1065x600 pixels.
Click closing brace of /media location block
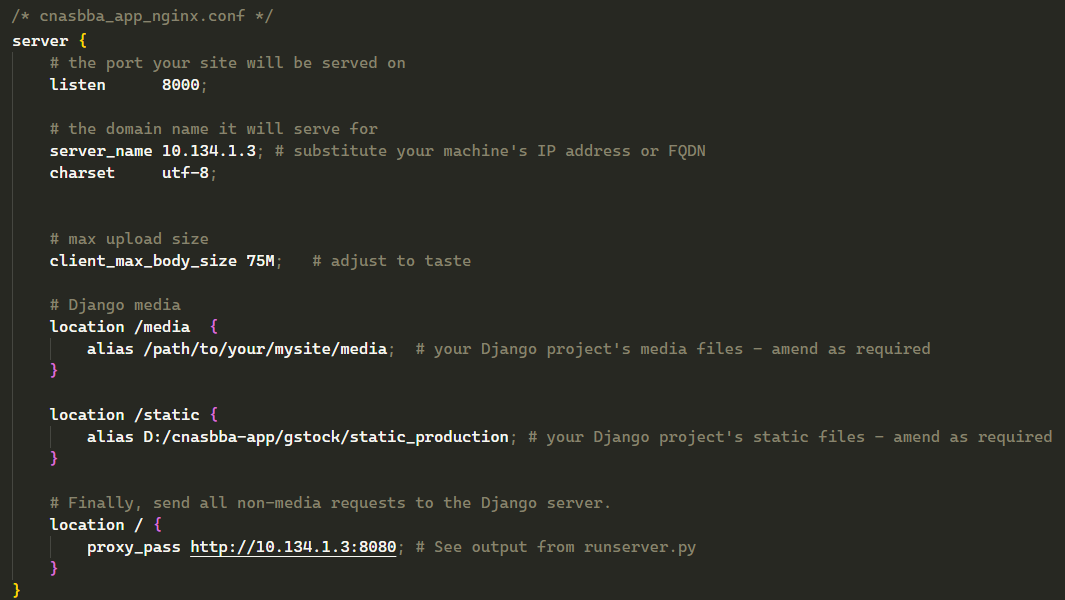click(54, 370)
